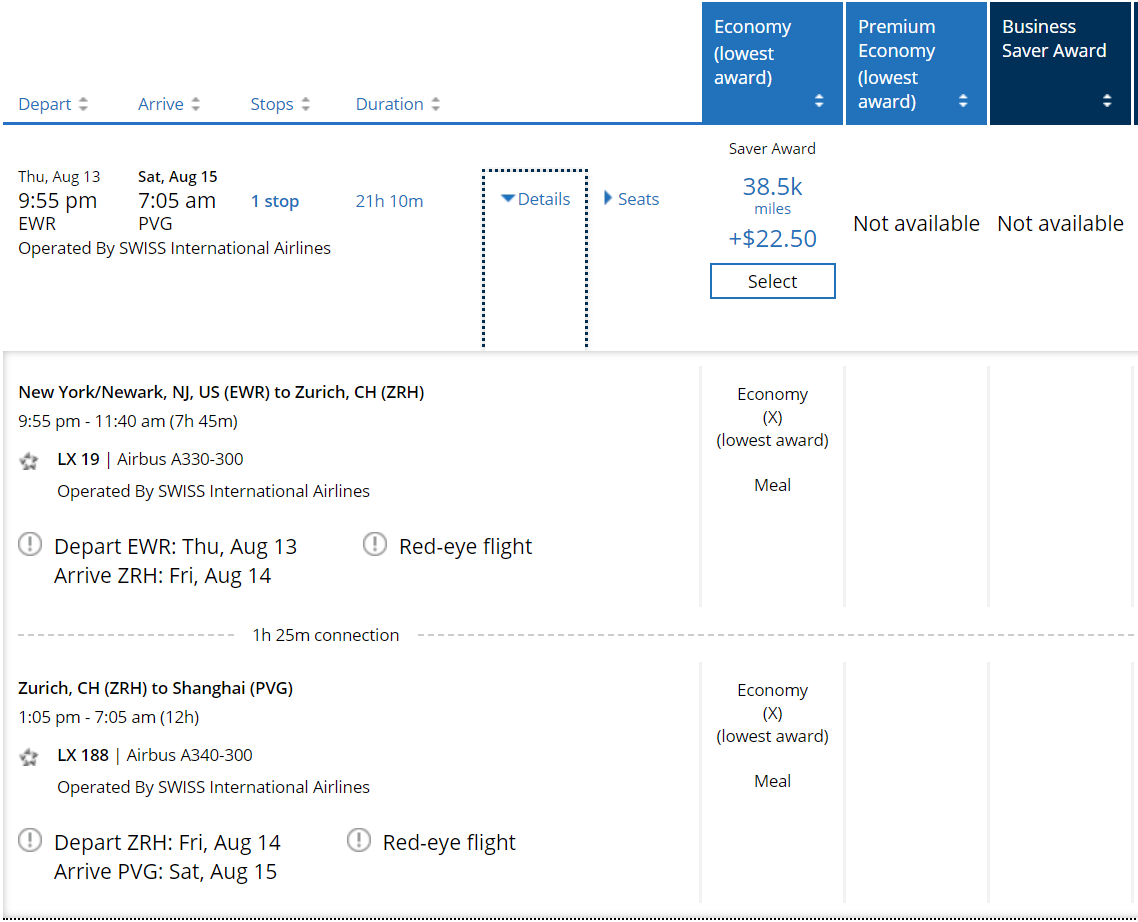Viewport: 1138px width, 922px height.
Task: Click the LX 188 flight number
Action: (83, 755)
